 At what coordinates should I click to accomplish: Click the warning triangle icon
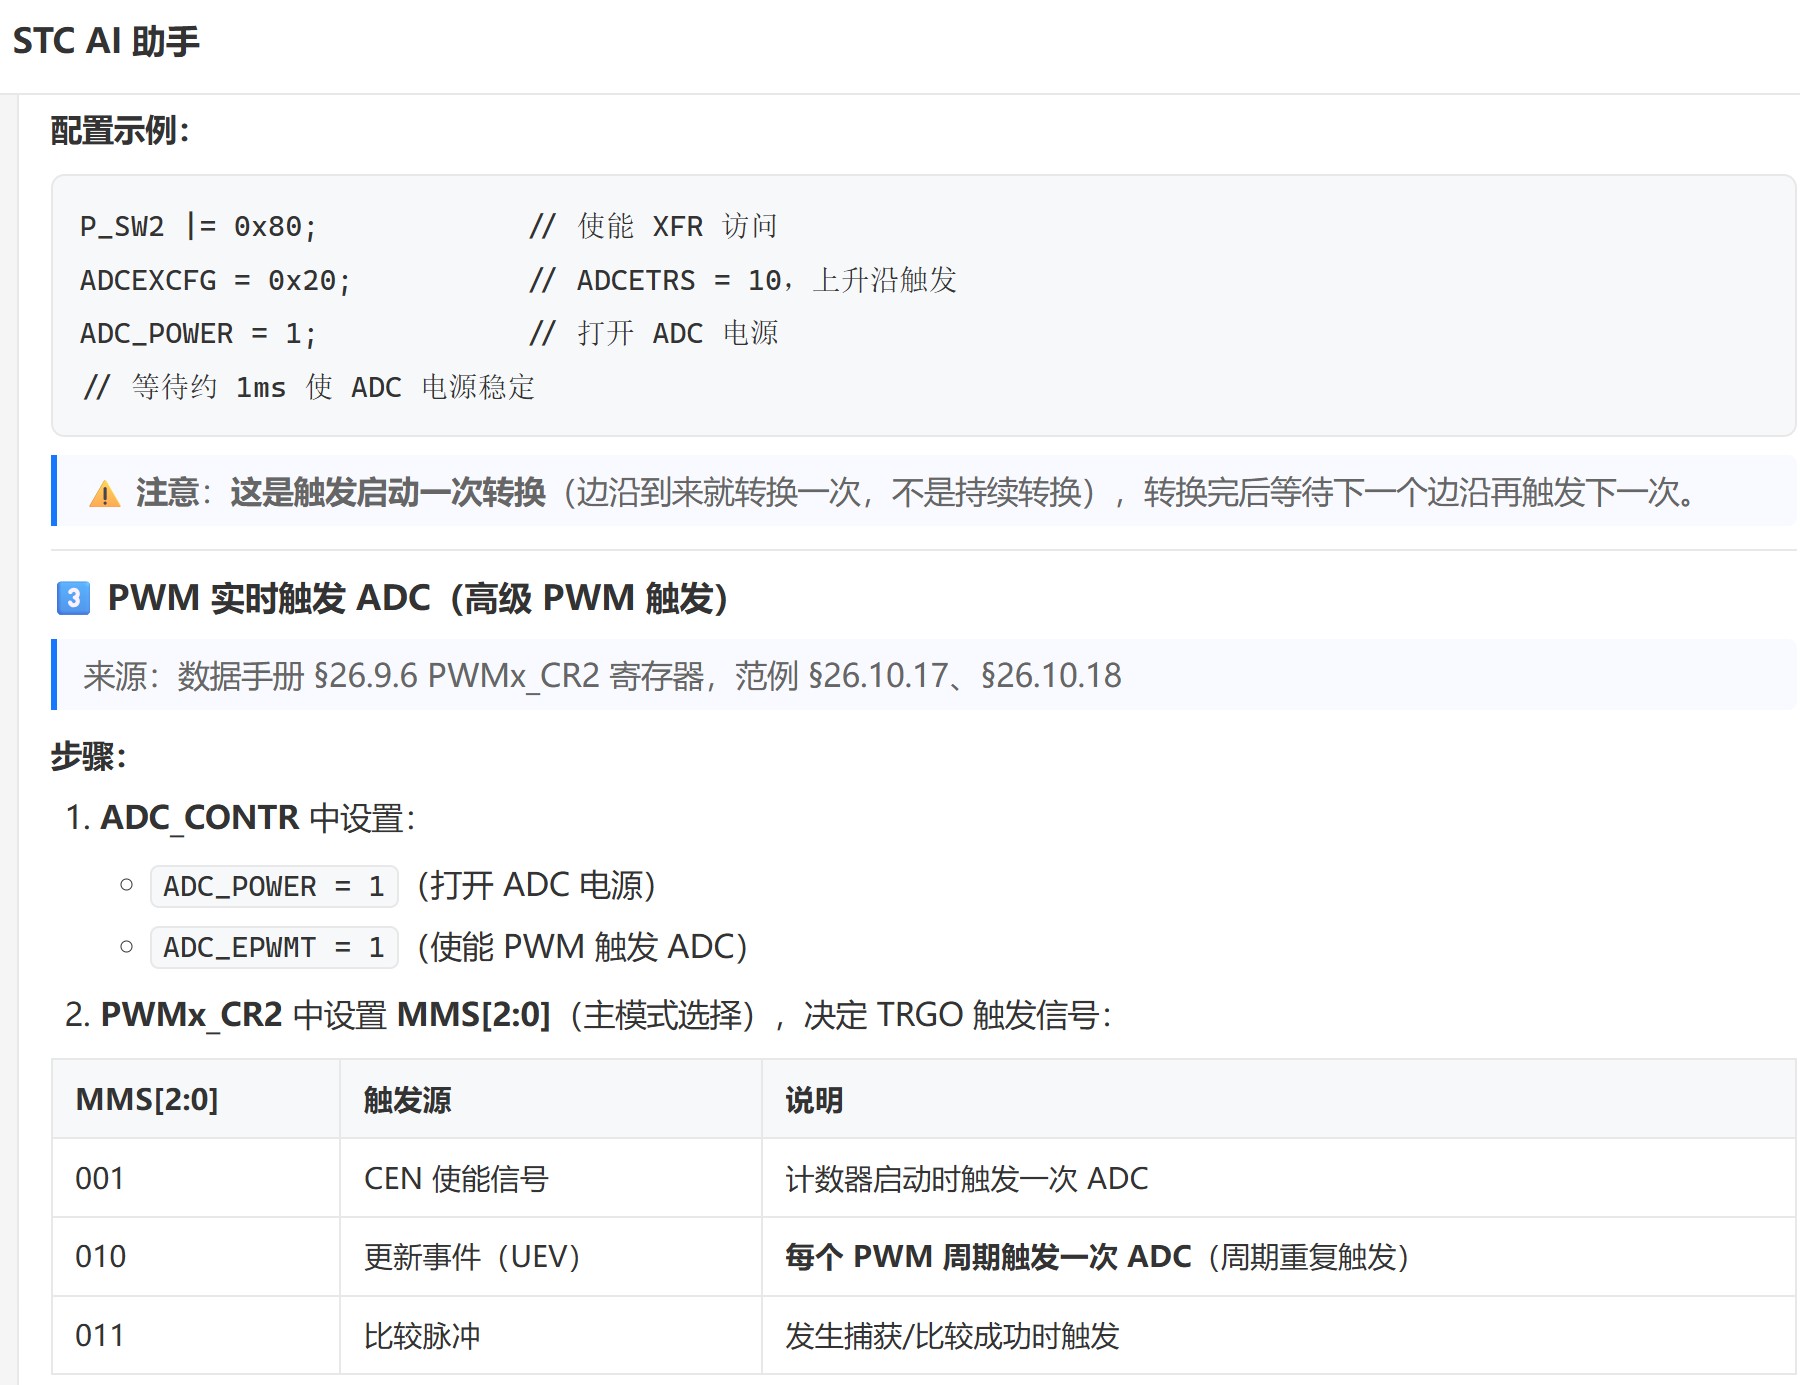click(x=105, y=493)
